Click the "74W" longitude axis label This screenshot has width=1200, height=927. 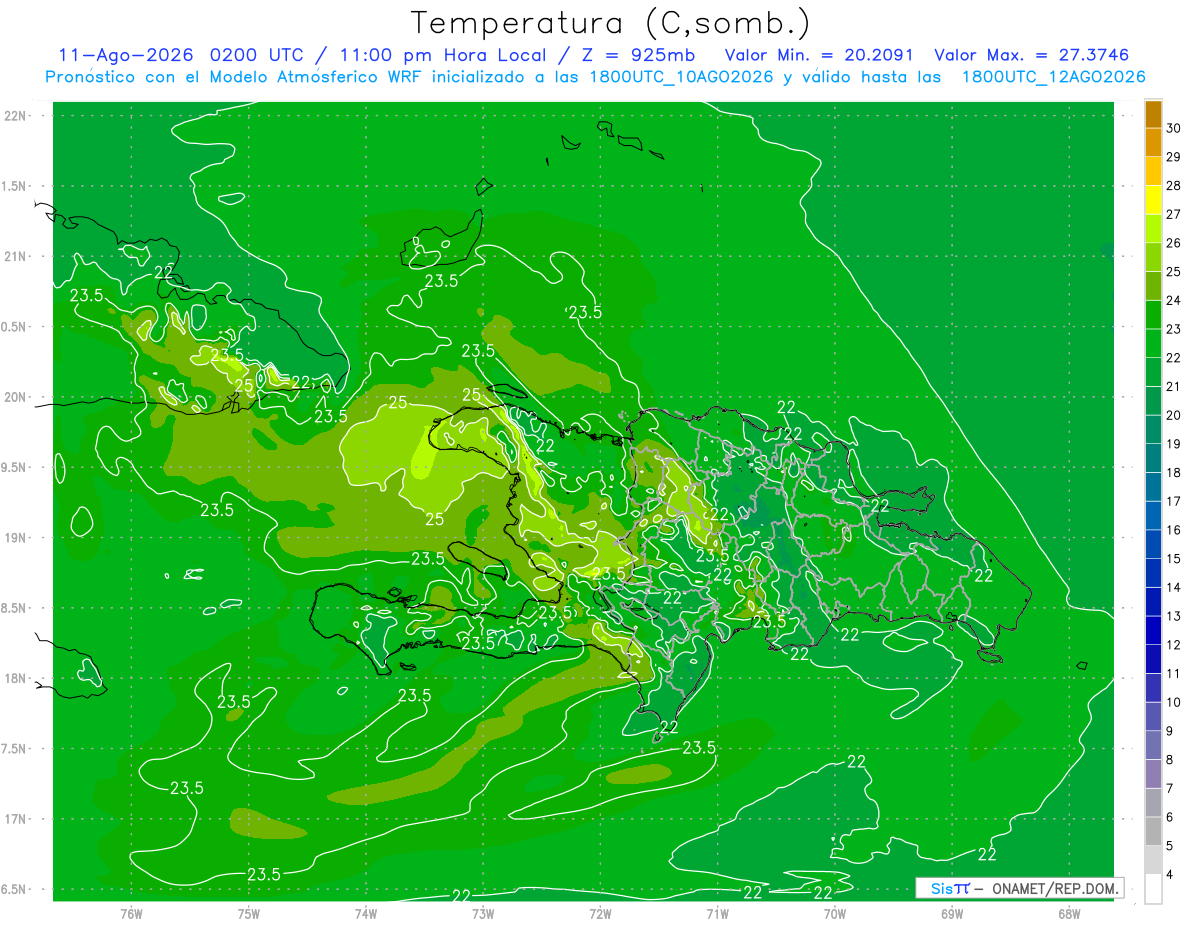(365, 914)
